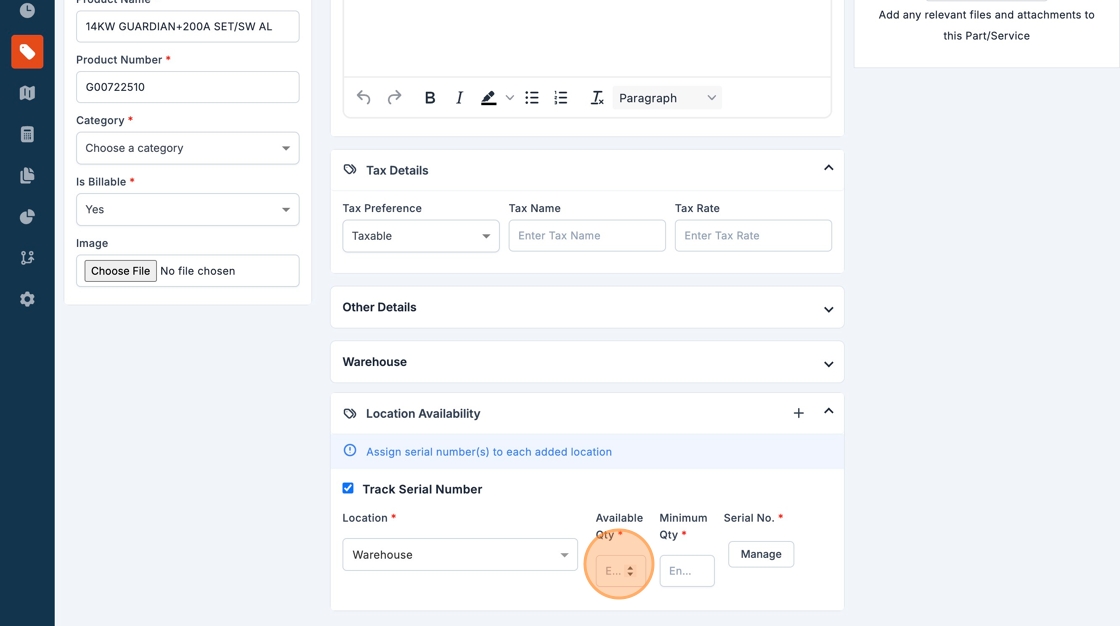
Task: Expand the Warehouse section
Action: (829, 364)
